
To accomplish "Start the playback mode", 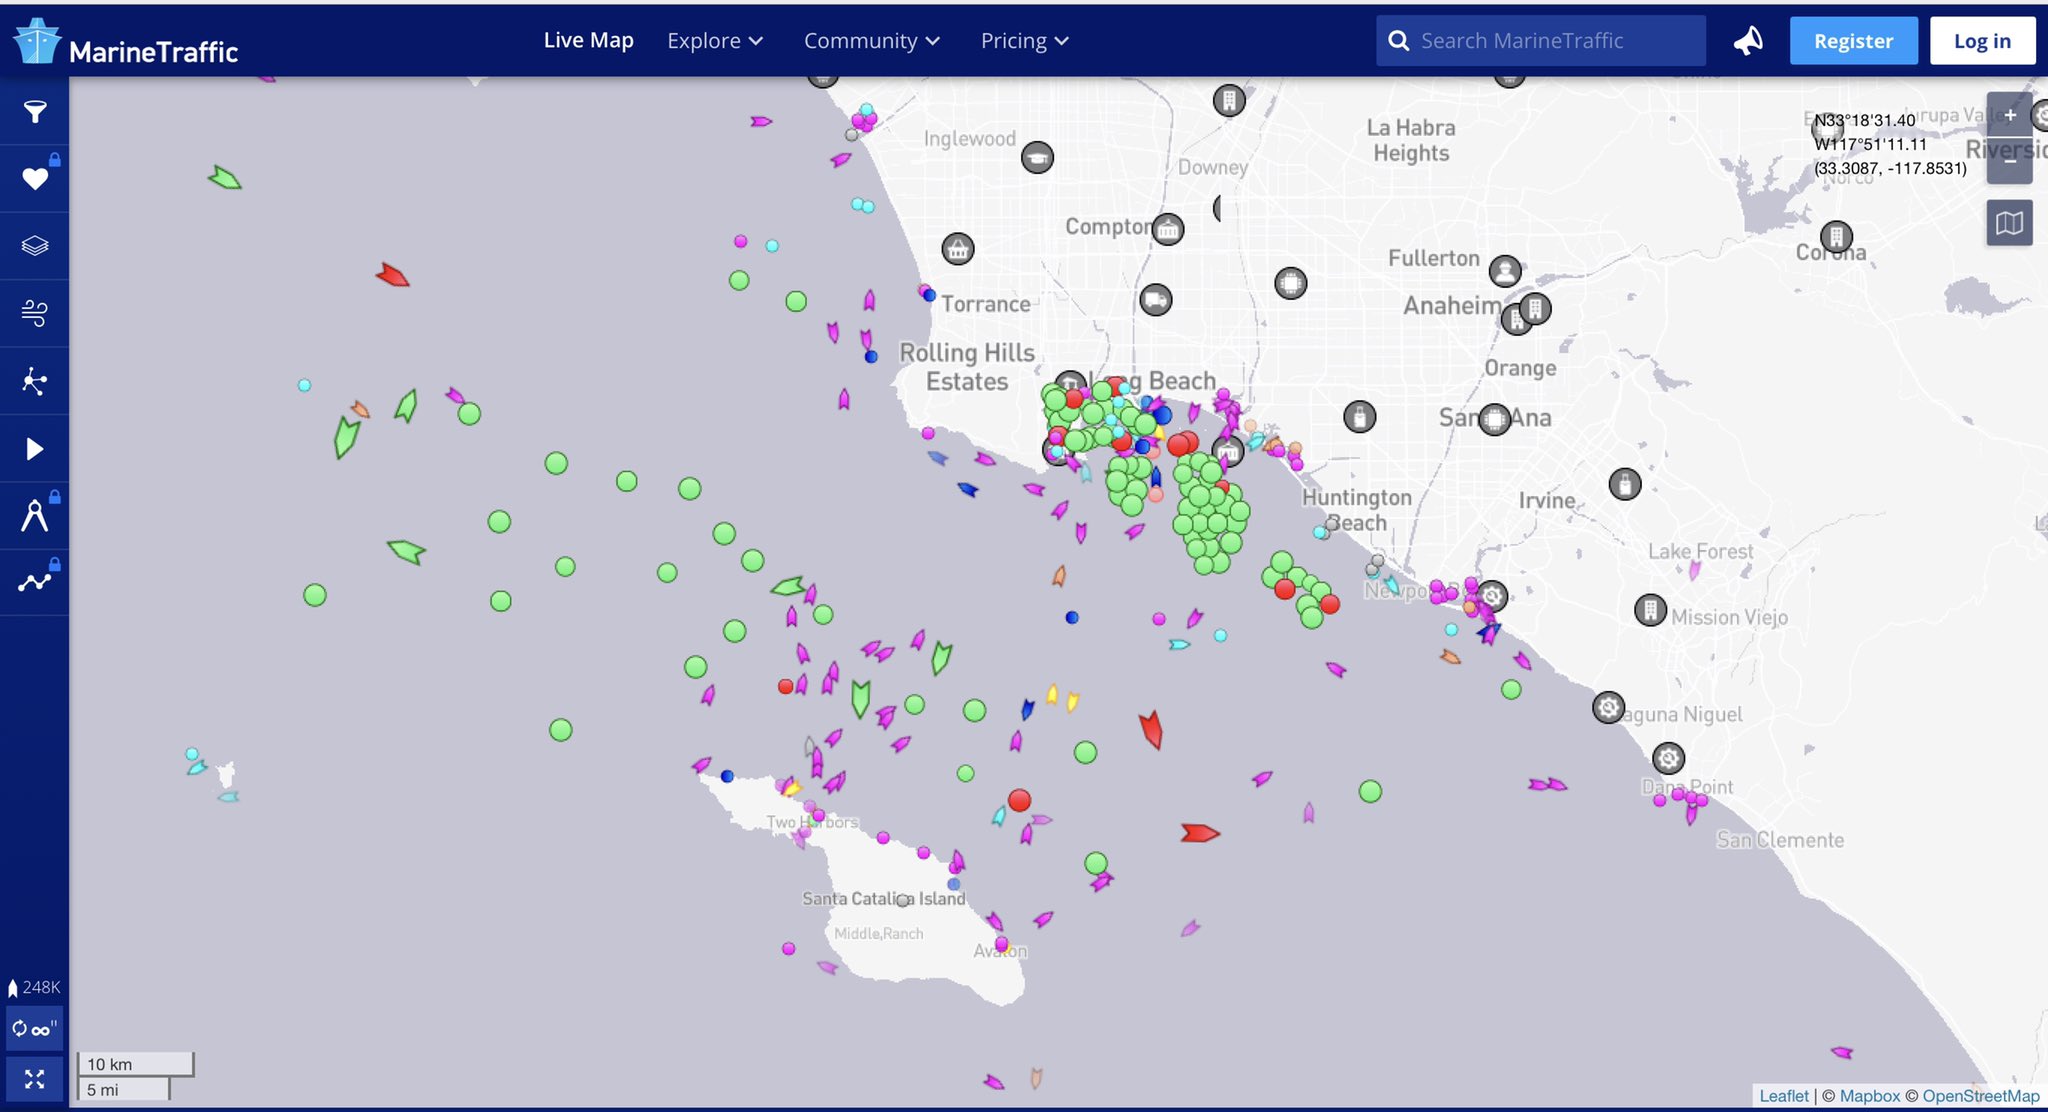I will (x=34, y=448).
